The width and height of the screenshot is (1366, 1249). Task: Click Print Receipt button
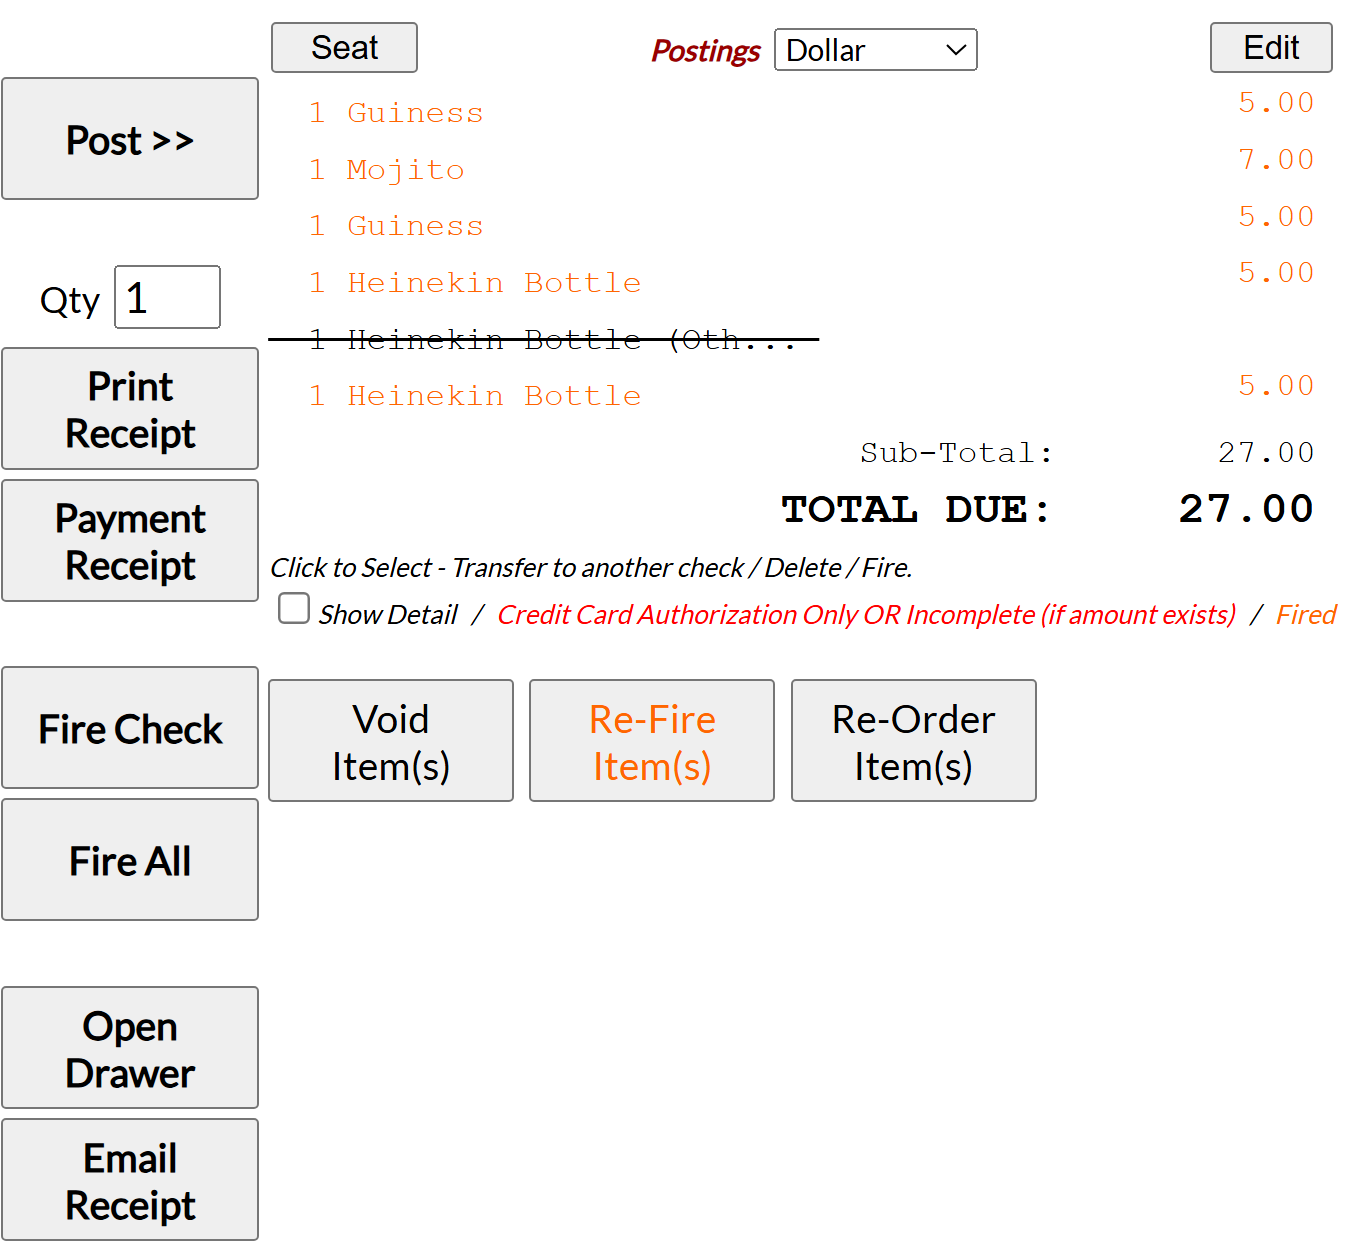[x=130, y=409]
